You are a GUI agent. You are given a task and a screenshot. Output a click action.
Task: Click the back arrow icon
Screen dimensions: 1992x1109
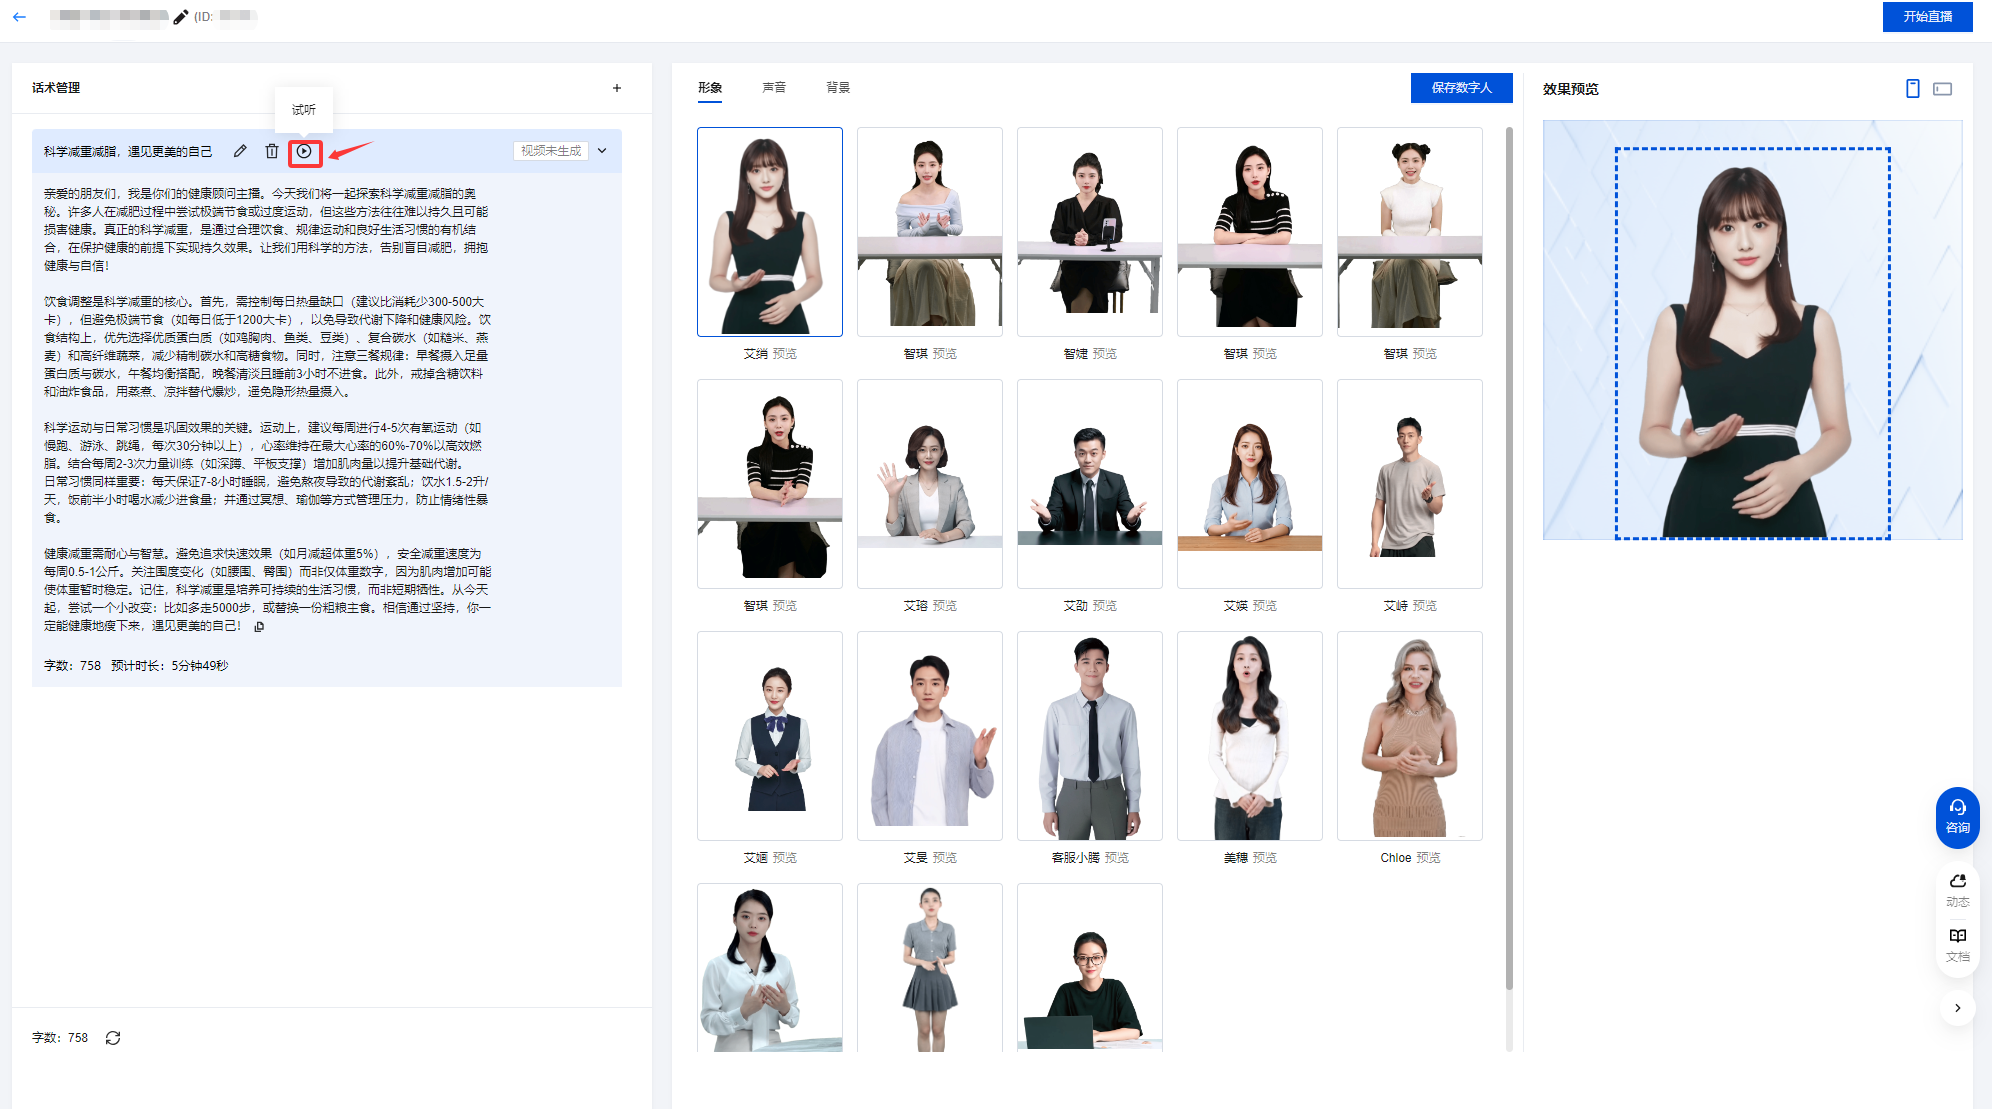pos(19,17)
